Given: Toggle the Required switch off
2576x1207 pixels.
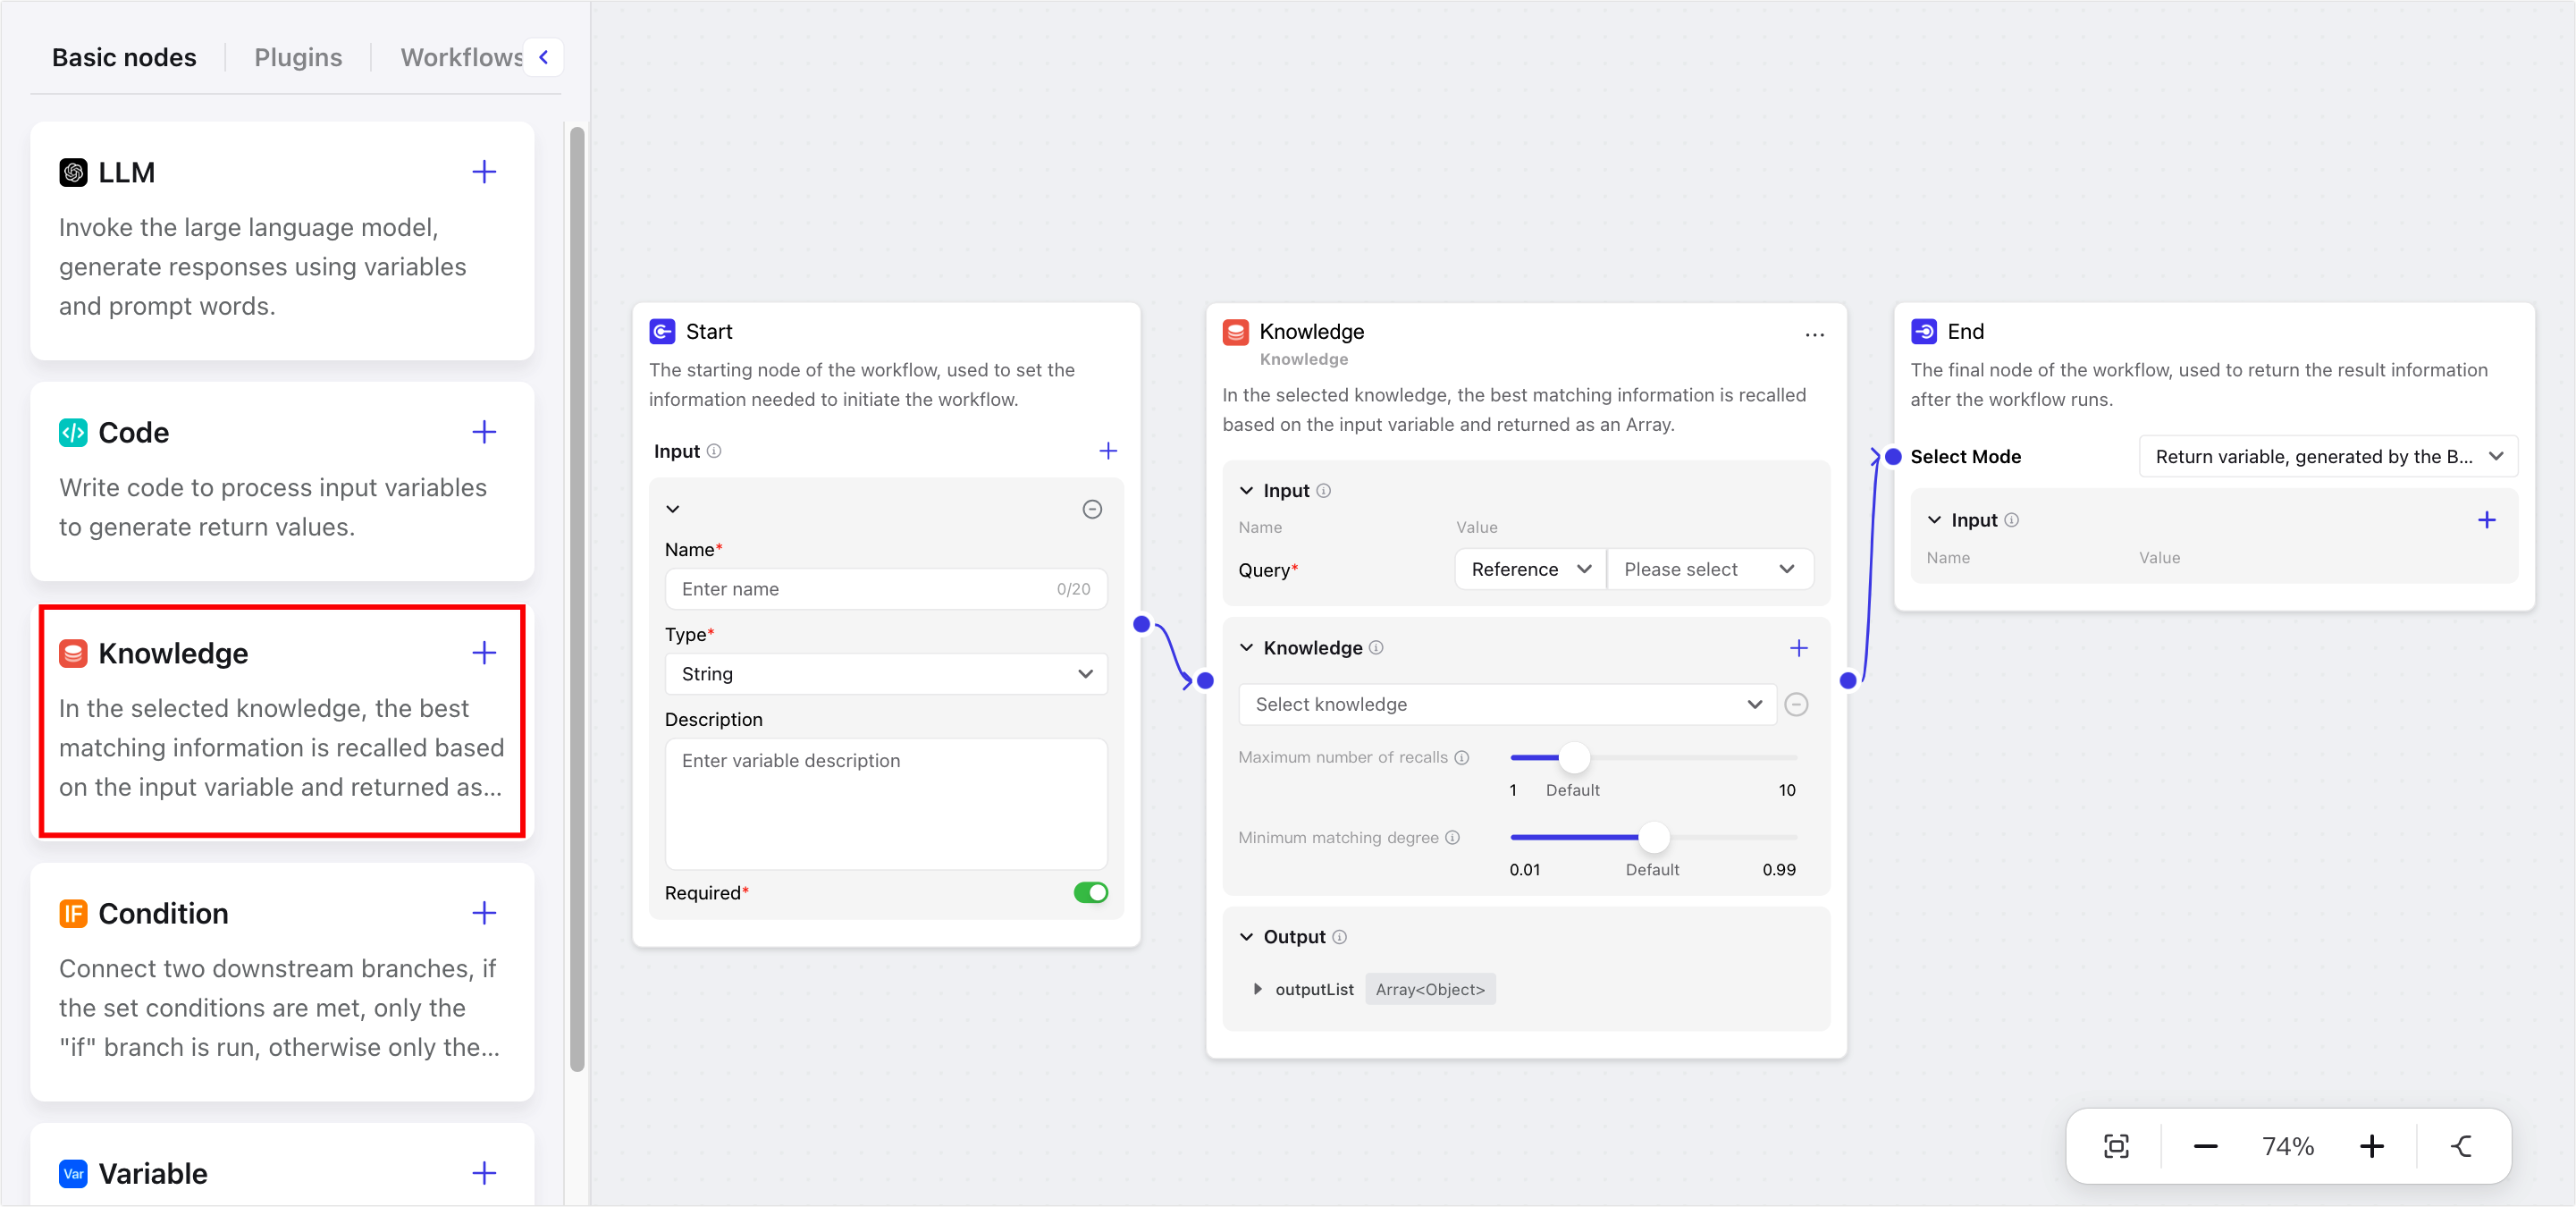Looking at the screenshot, I should (x=1090, y=893).
